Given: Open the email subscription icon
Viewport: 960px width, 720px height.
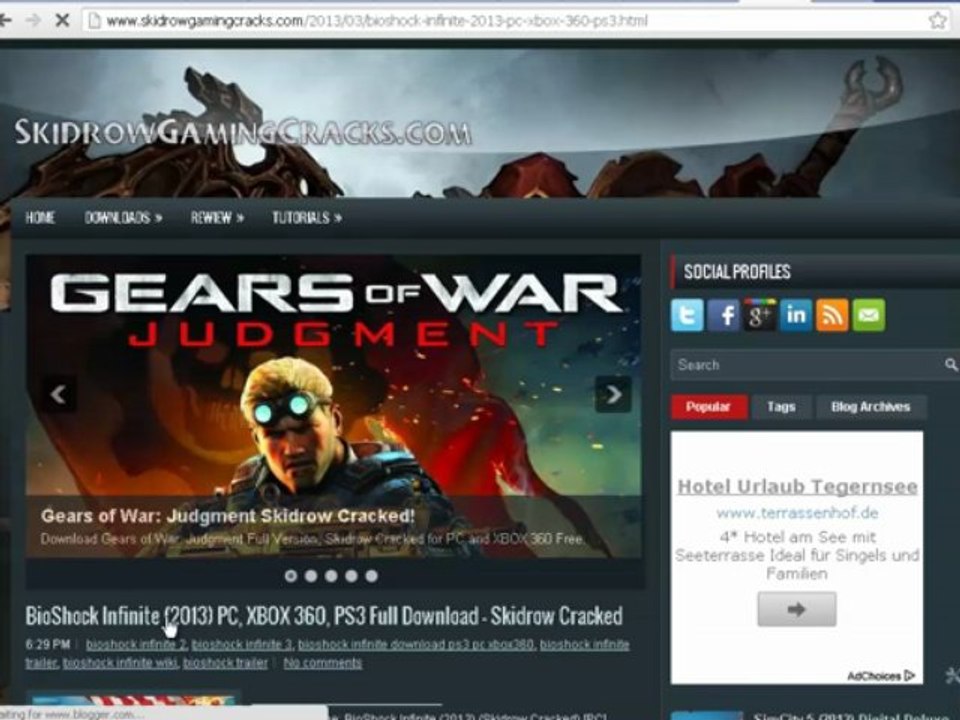Looking at the screenshot, I should 868,315.
